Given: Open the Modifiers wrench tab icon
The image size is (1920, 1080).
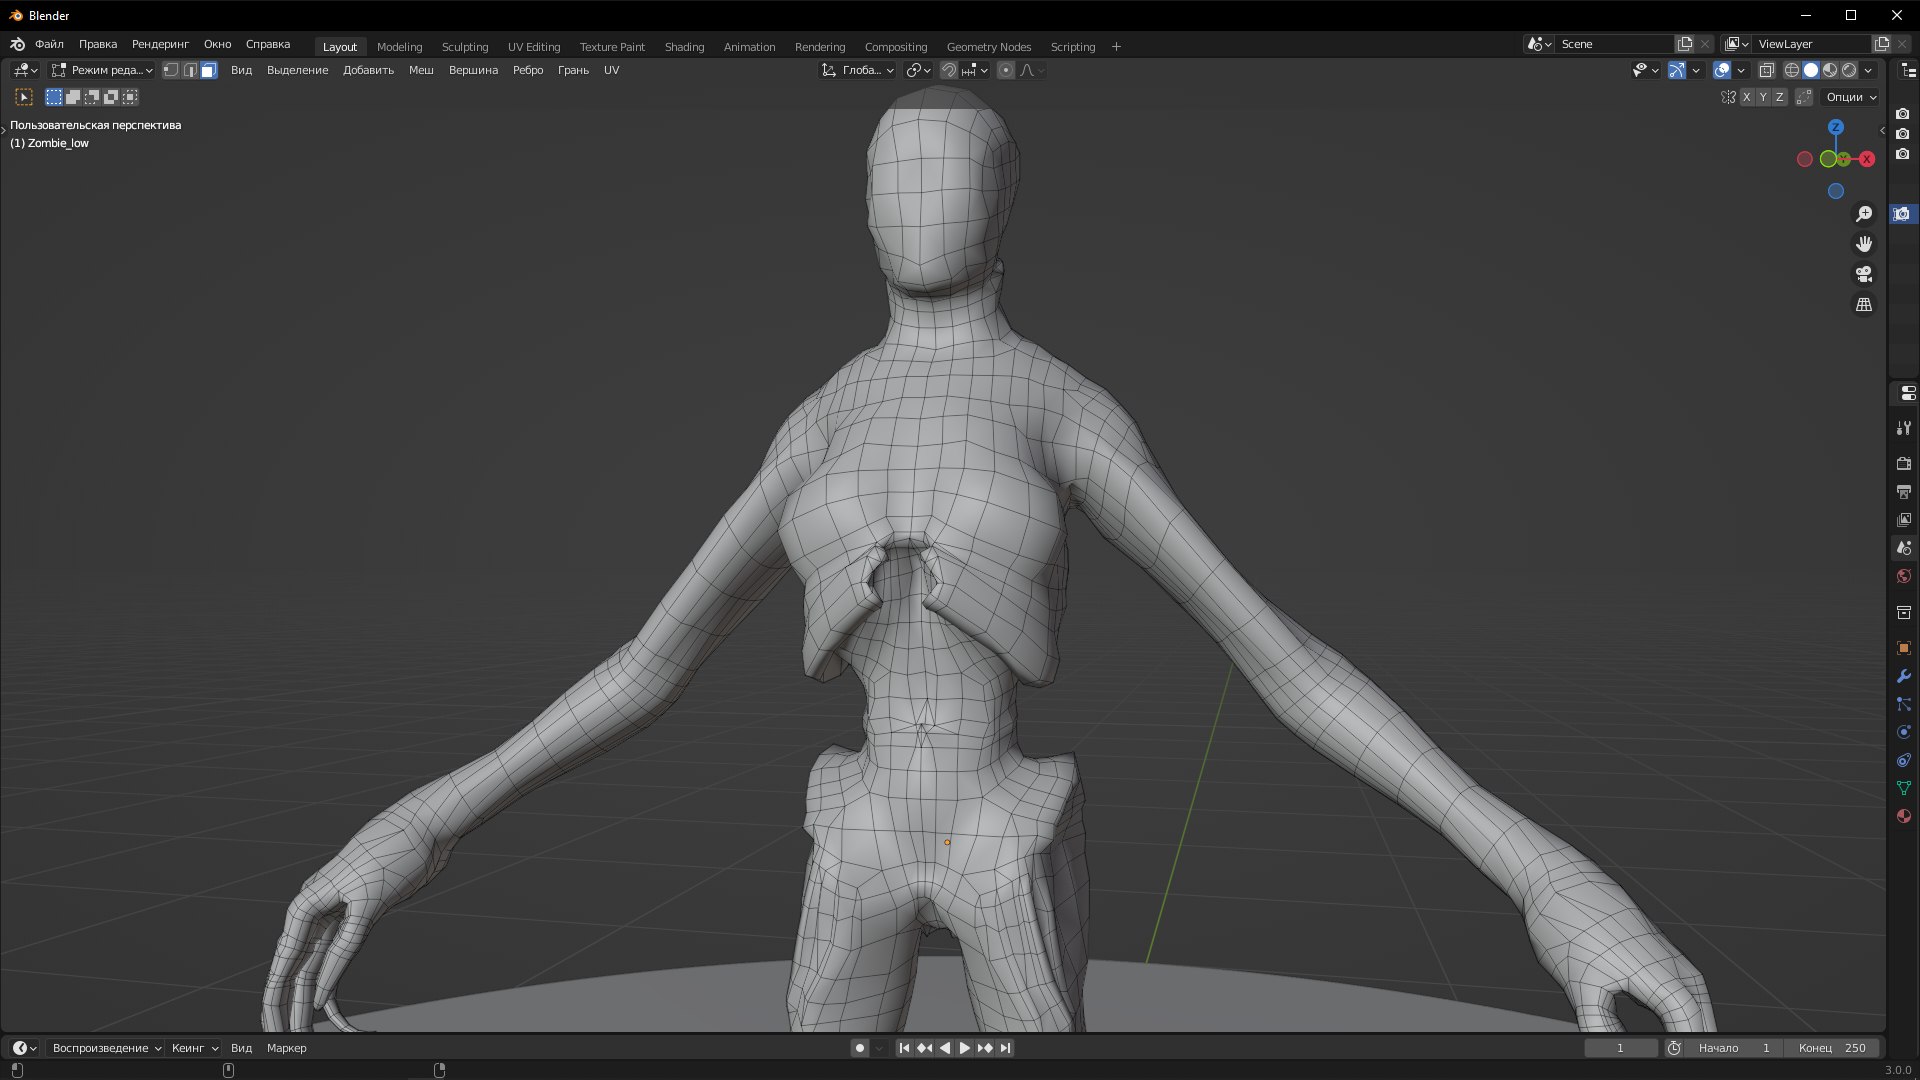Looking at the screenshot, I should click(1904, 676).
